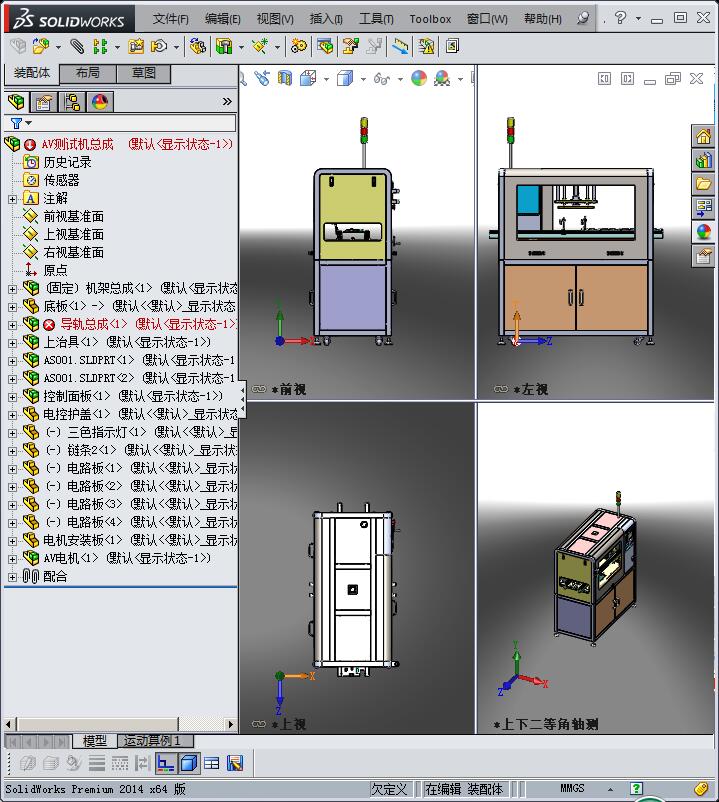Select 电机安装板<1> in feature tree
719x802 pixels.
point(141,540)
